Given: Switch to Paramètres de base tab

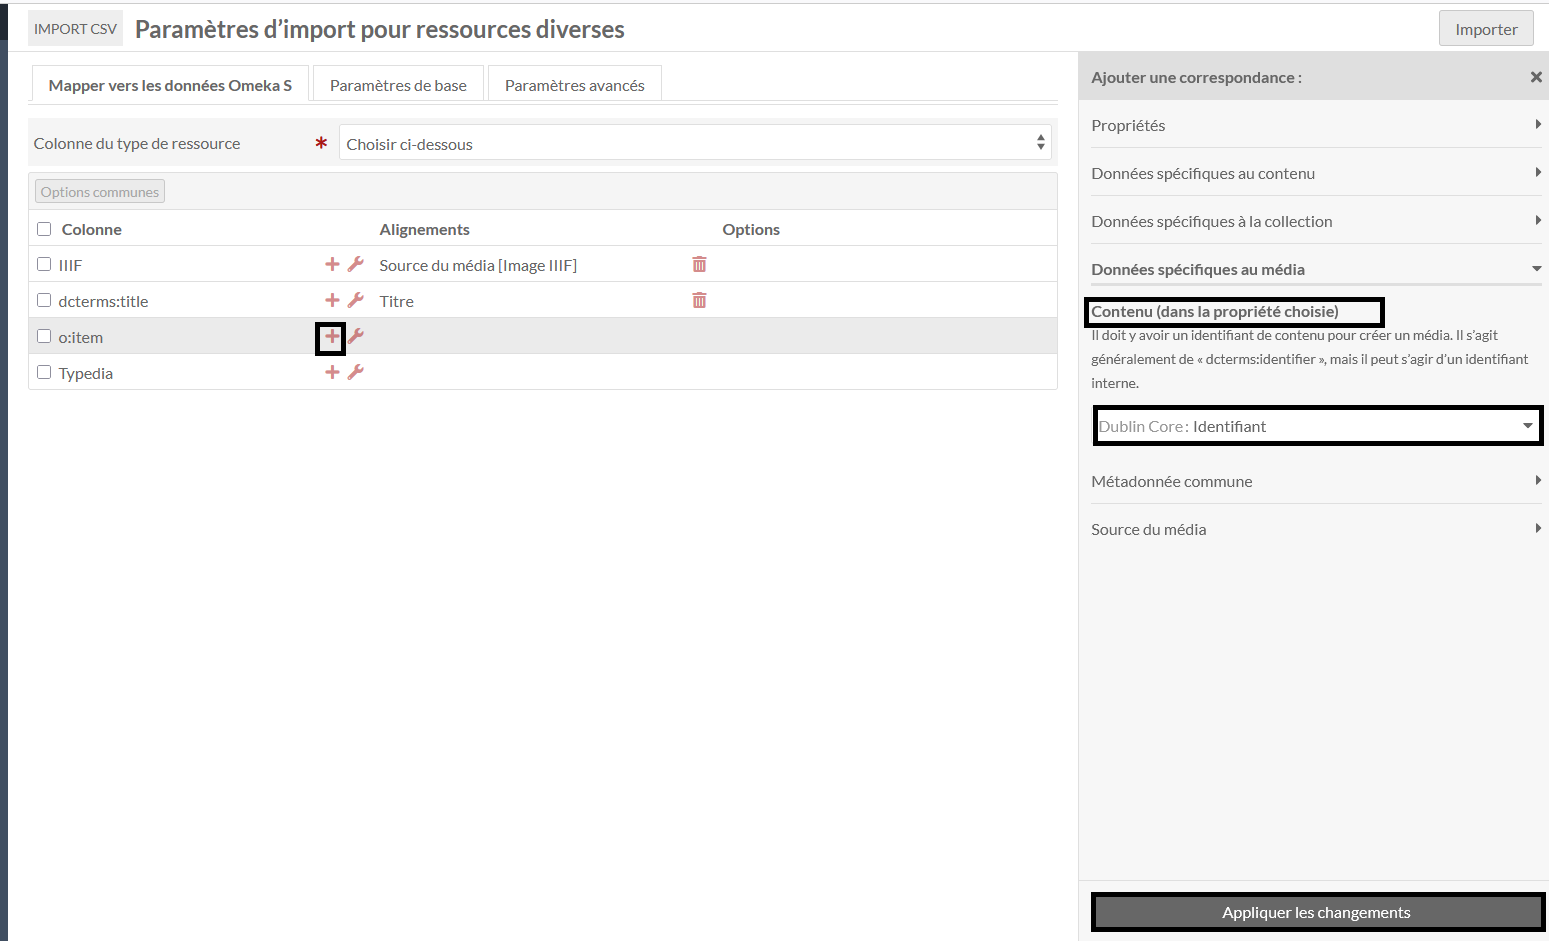Looking at the screenshot, I should tap(398, 85).
